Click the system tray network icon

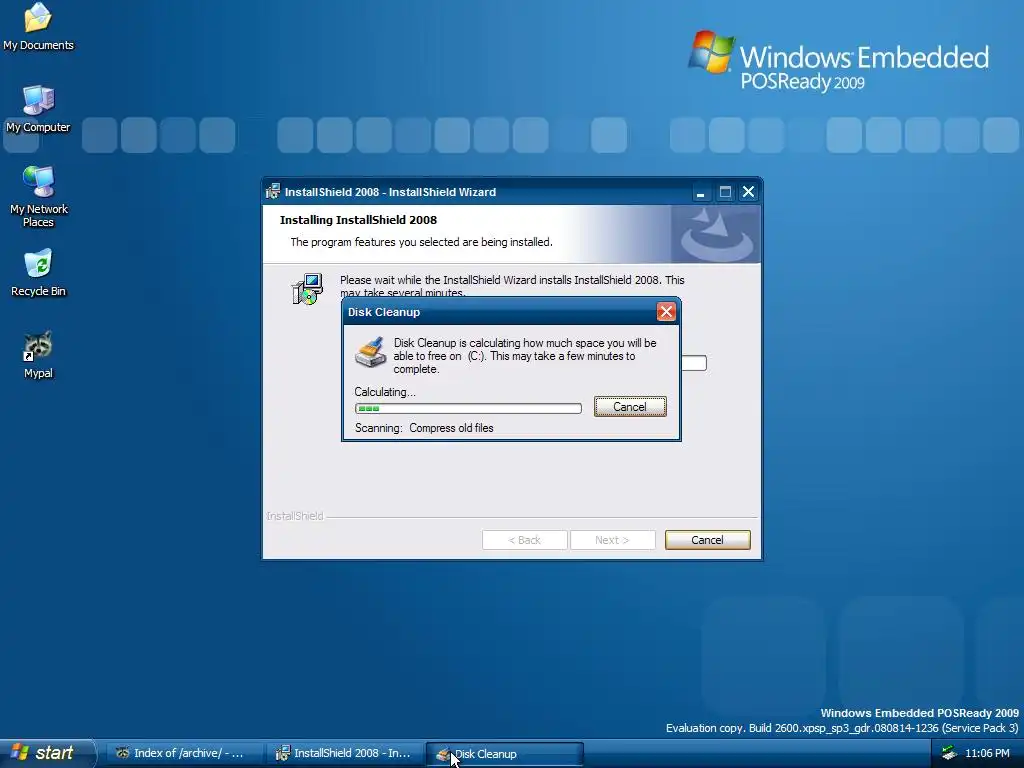pos(949,754)
